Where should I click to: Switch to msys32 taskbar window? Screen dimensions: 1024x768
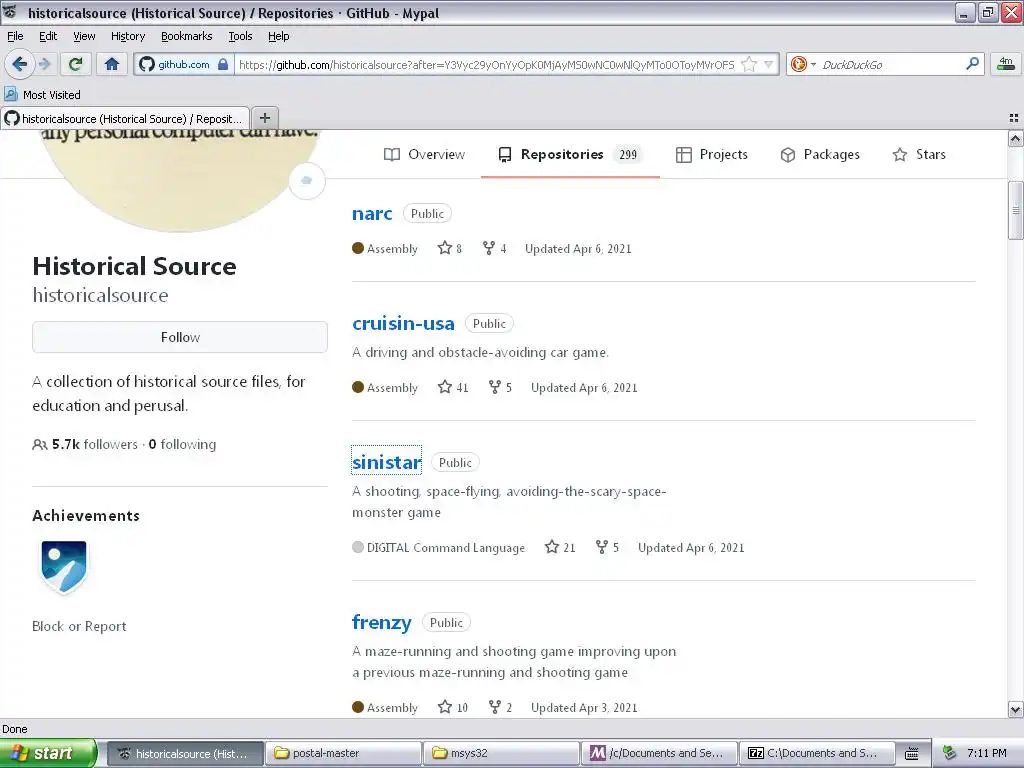501,753
